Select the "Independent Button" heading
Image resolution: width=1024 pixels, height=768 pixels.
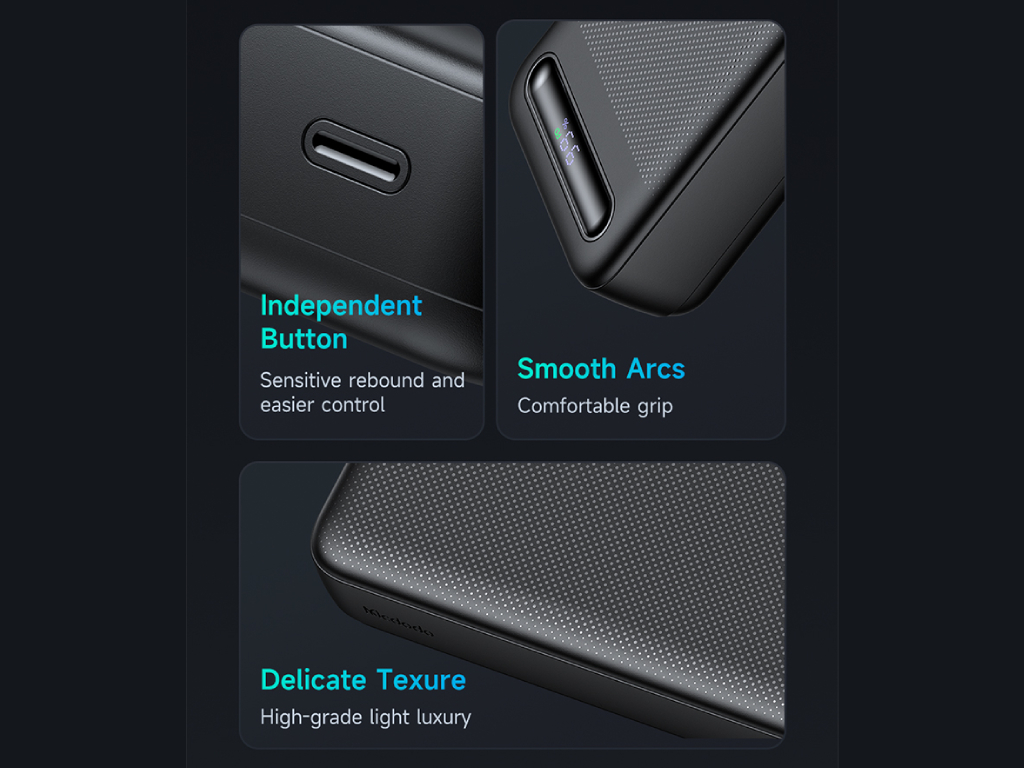341,322
